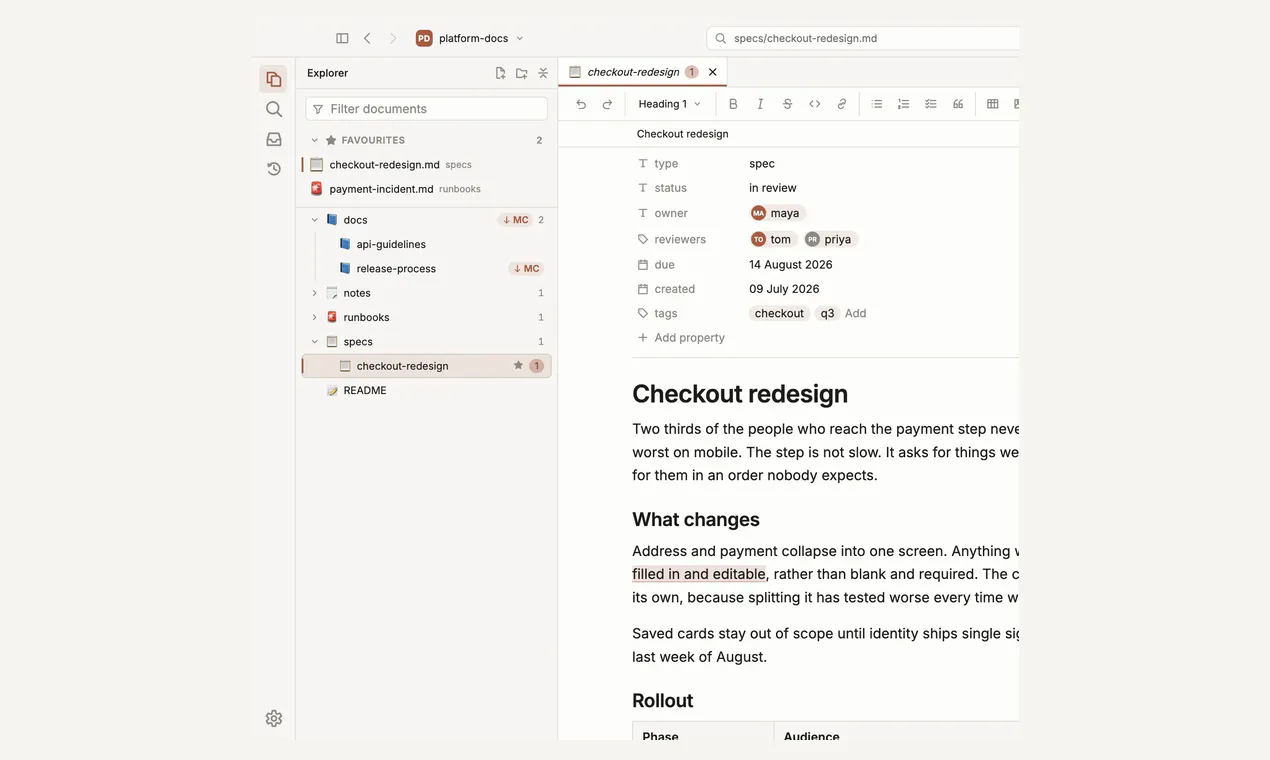Toggle strikethrough formatting
This screenshot has width=1270, height=760.
(787, 104)
